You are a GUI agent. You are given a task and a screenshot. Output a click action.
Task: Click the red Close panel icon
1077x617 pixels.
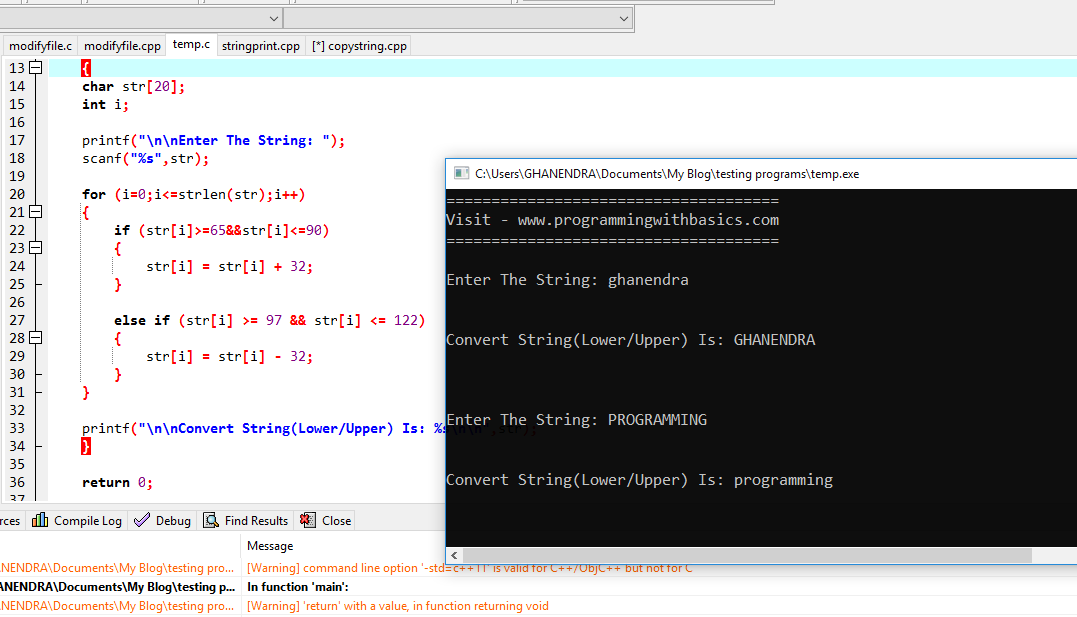pyautogui.click(x=308, y=520)
